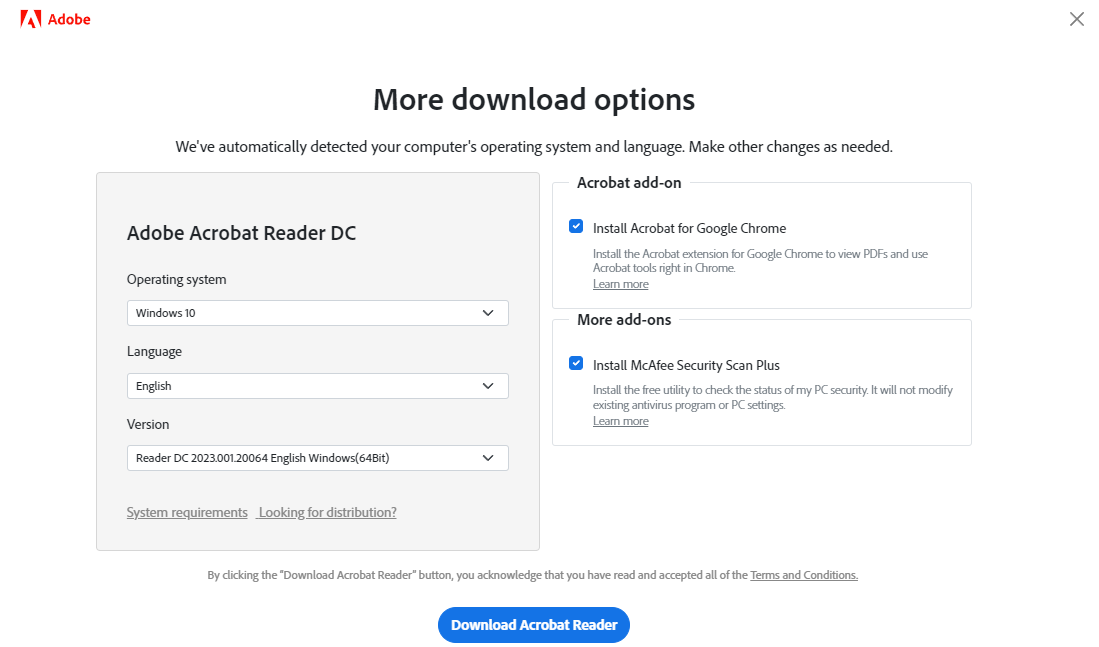
Task: Open the Terms and Conditions
Action: [803, 574]
